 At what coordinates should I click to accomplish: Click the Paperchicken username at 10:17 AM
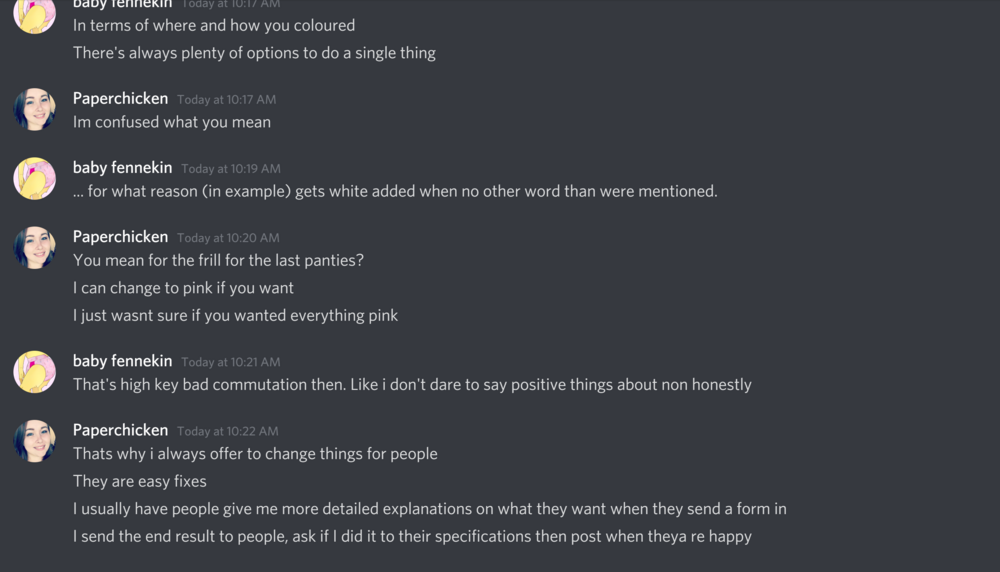(121, 99)
